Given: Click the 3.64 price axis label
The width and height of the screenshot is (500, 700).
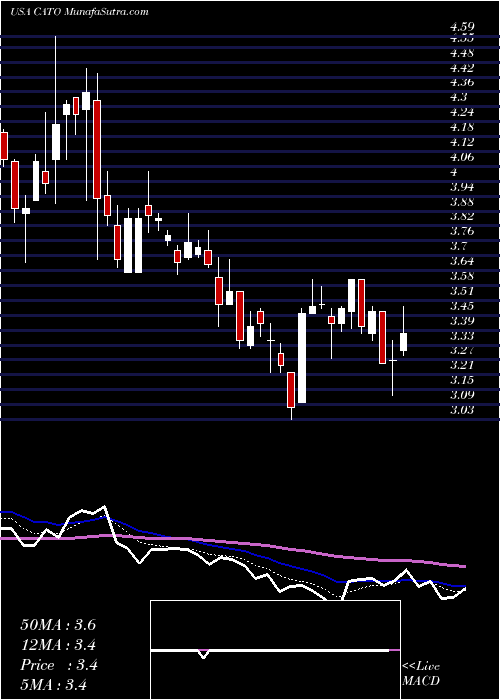Looking at the screenshot, I should coord(462,261).
